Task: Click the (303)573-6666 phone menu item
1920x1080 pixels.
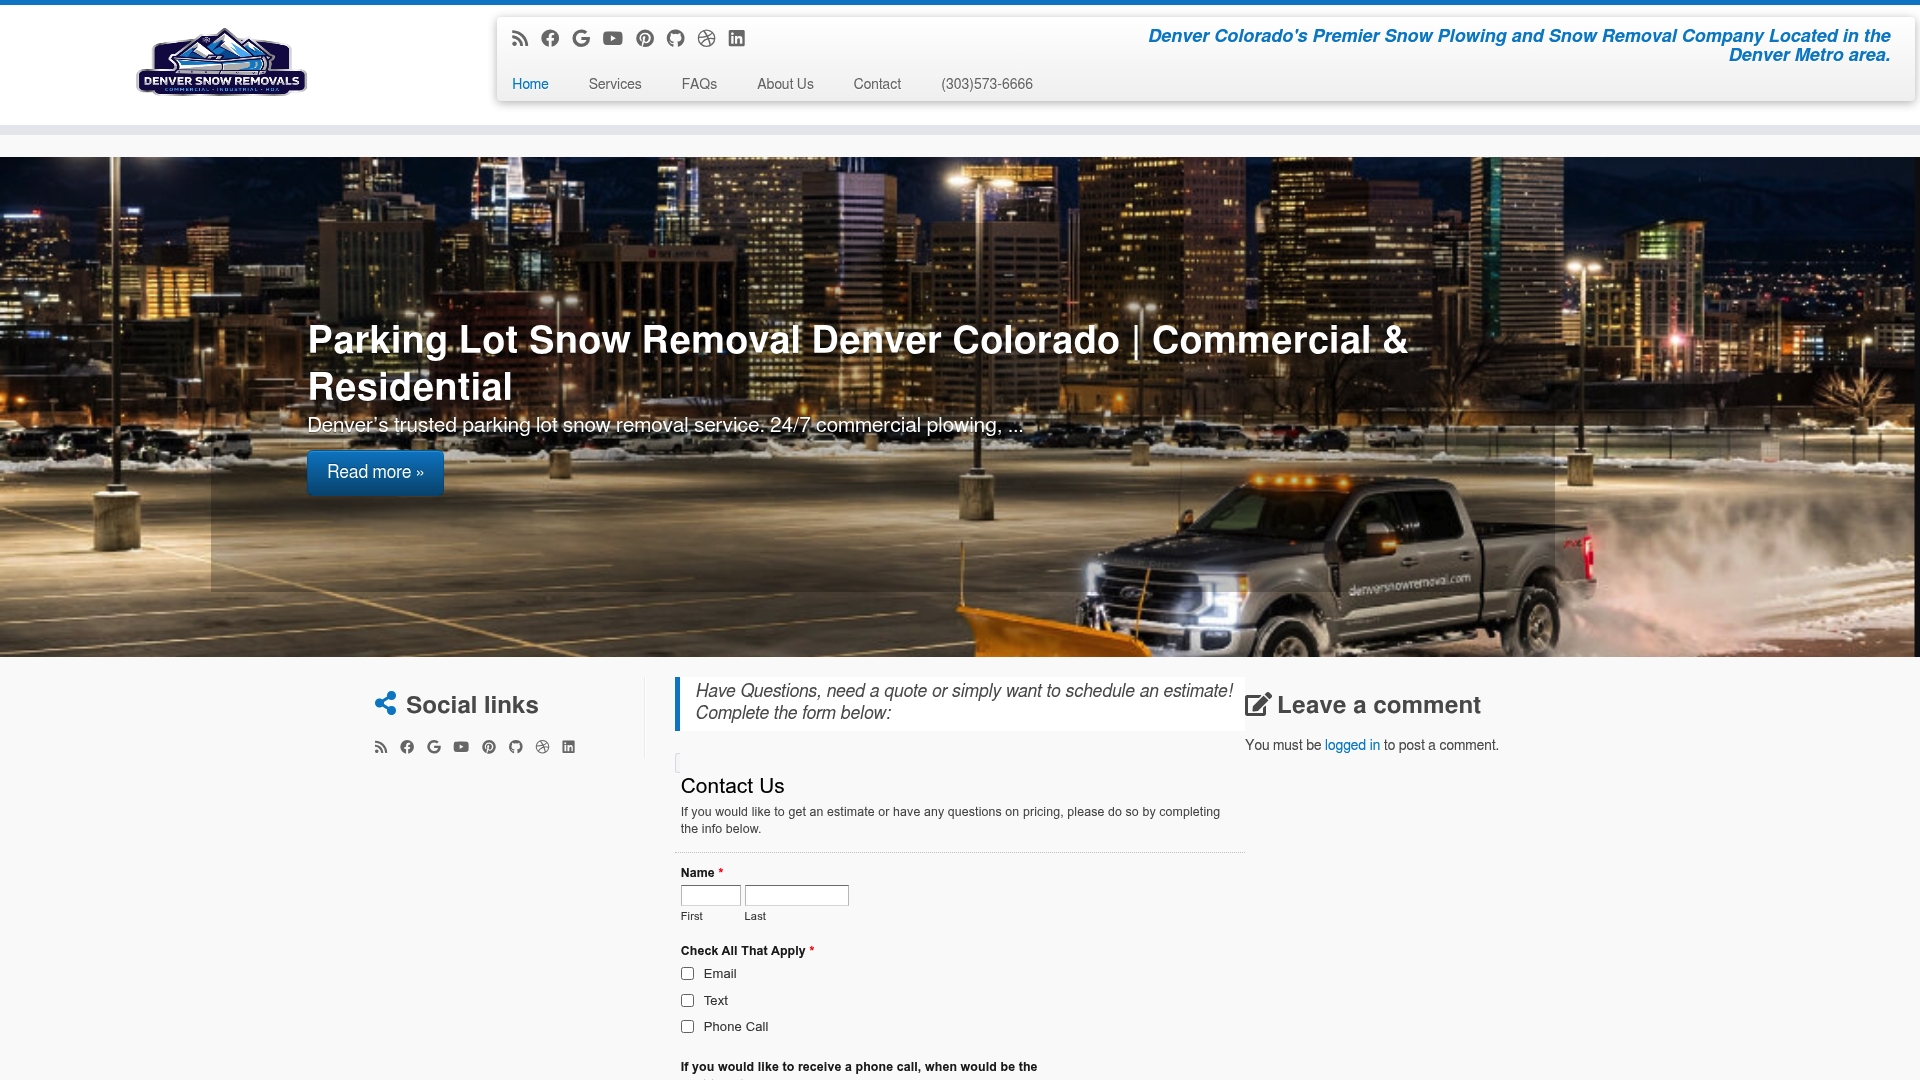Action: click(987, 84)
